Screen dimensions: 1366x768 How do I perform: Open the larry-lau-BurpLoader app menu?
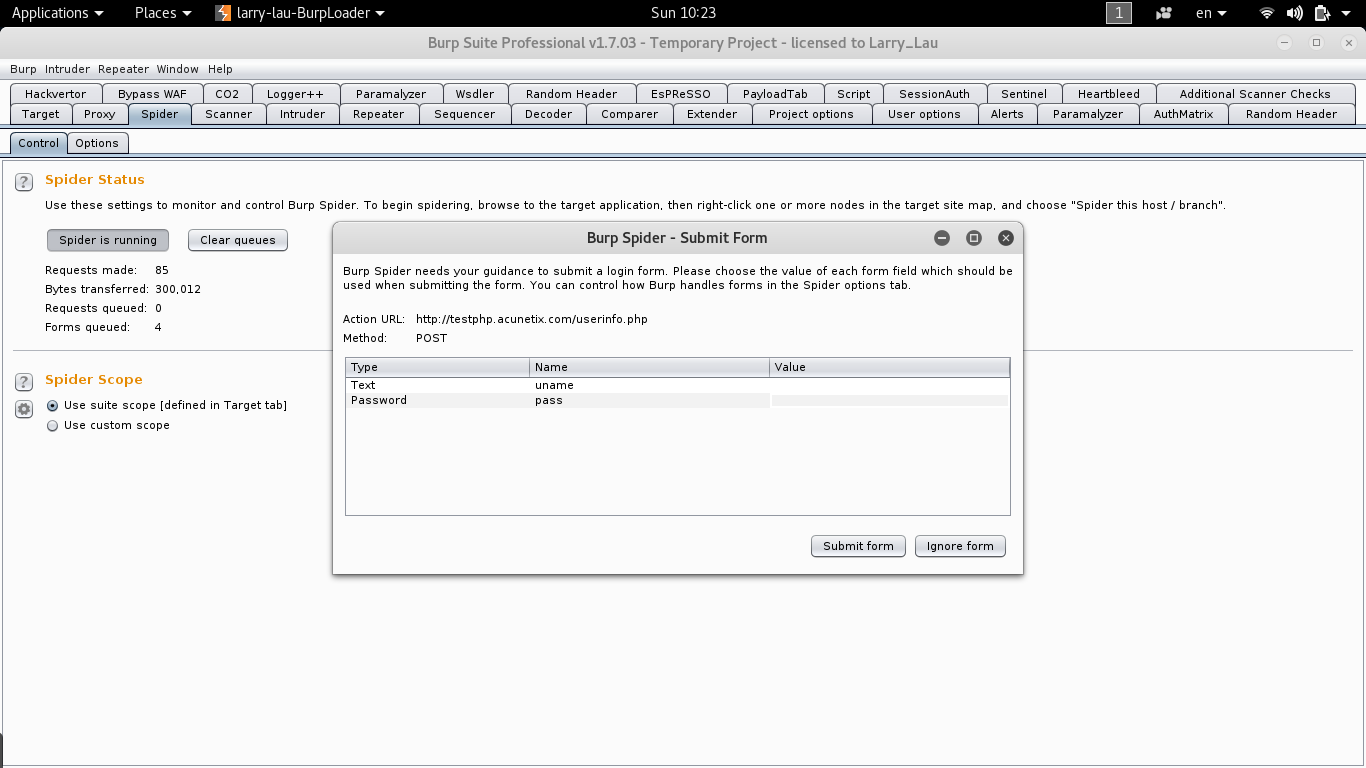[300, 13]
